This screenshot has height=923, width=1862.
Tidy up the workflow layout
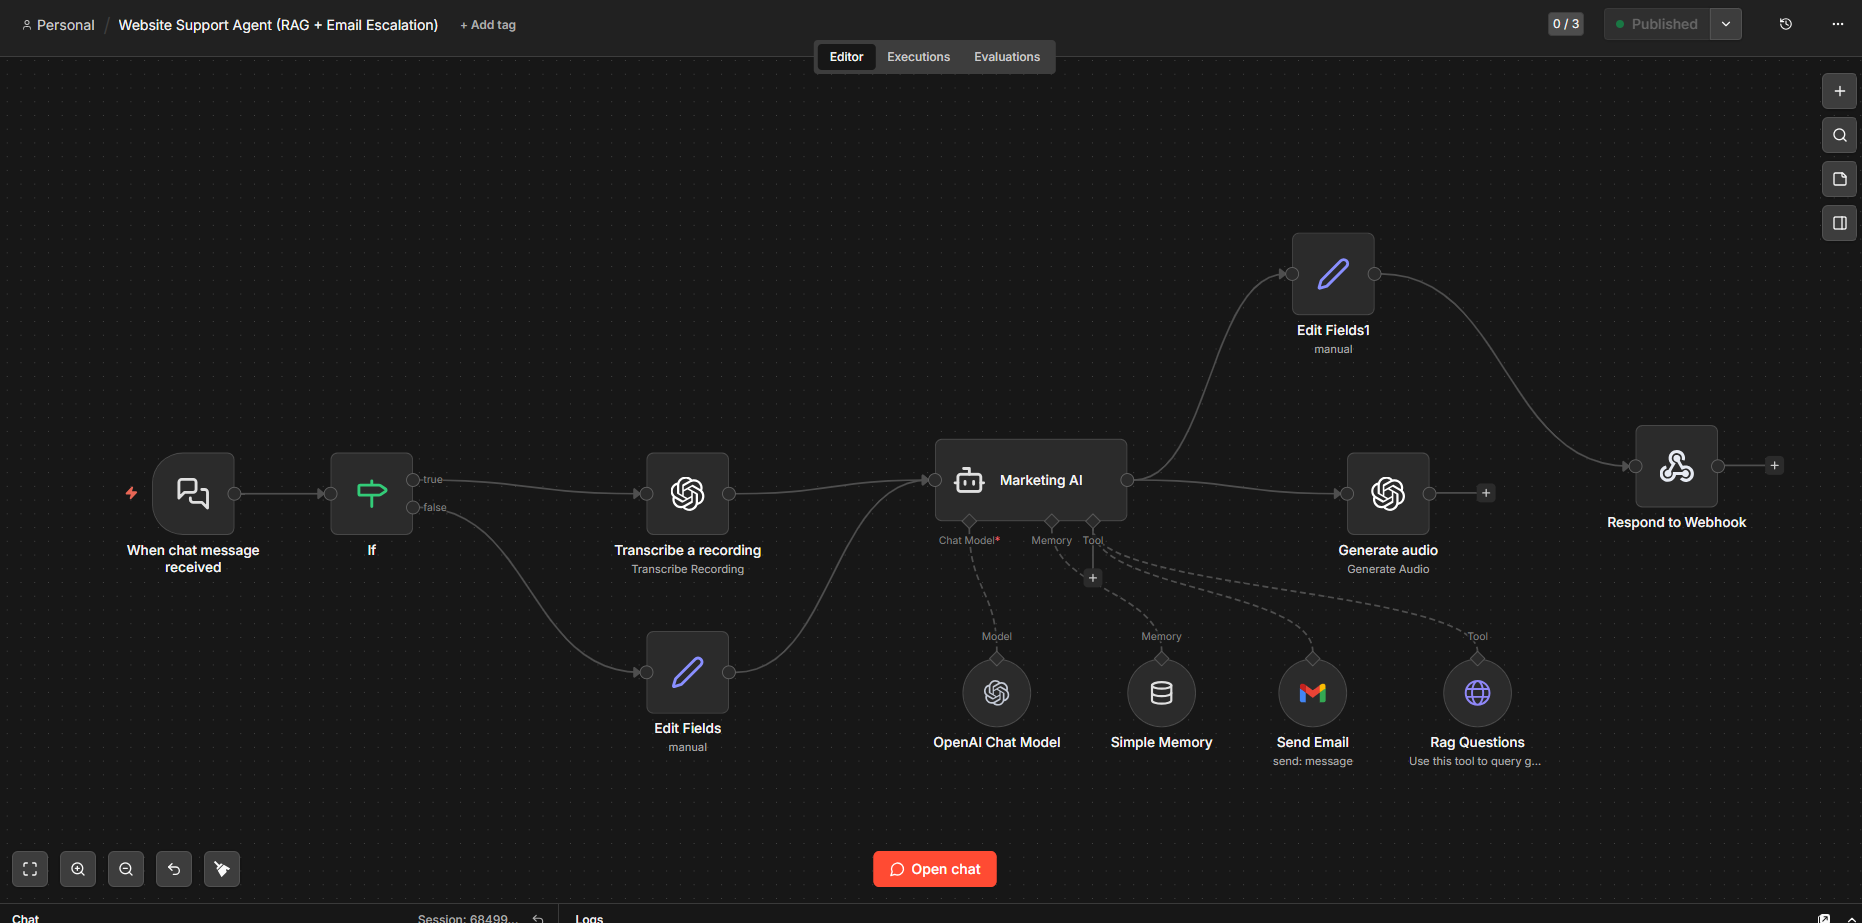coord(222,869)
